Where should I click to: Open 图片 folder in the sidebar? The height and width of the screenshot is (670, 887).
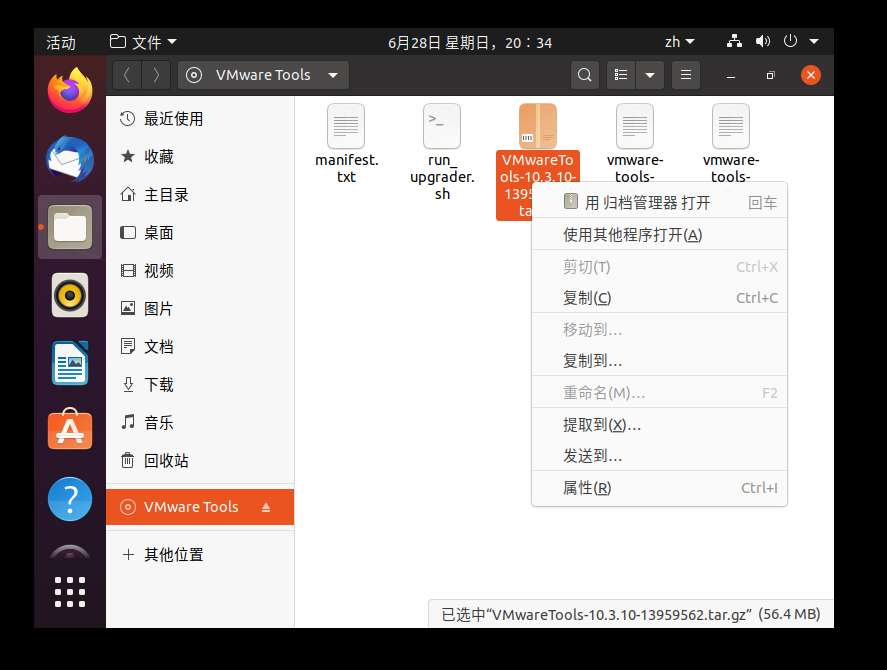[200, 308]
